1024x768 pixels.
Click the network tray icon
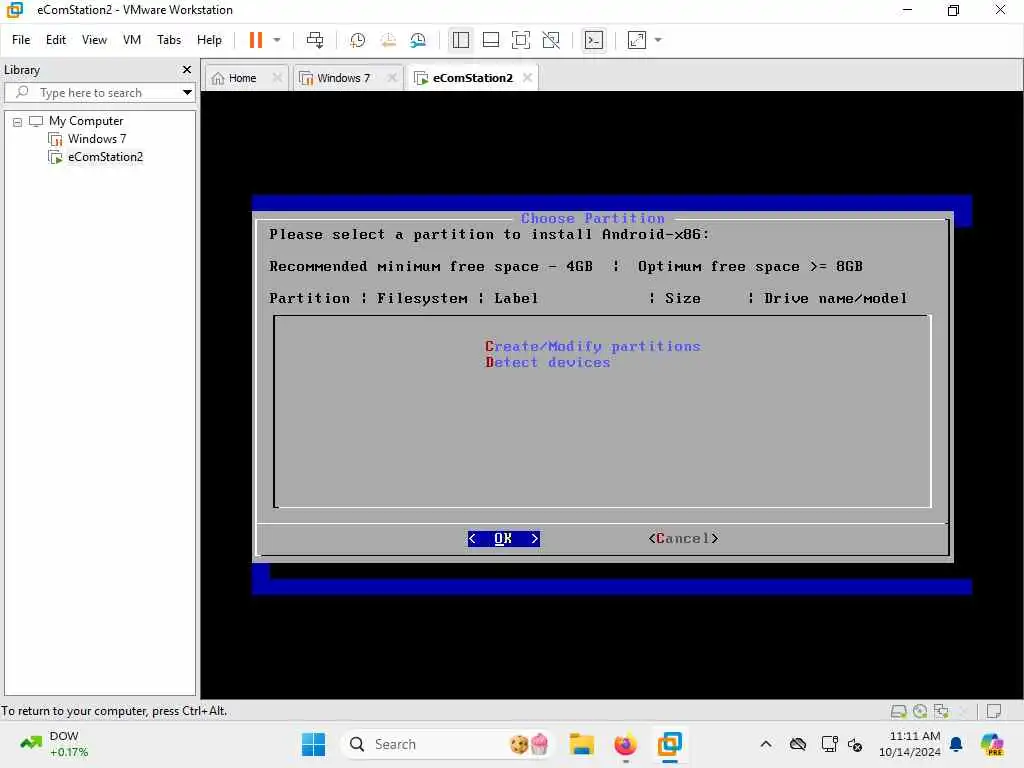point(829,744)
